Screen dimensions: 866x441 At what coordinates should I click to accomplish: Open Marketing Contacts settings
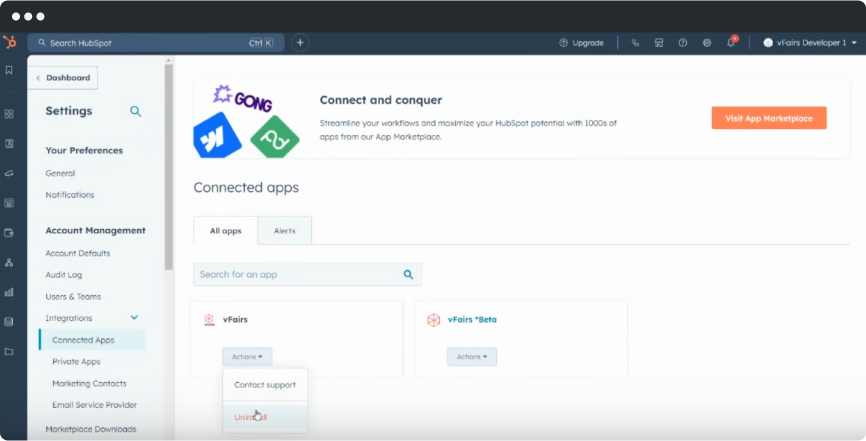(89, 383)
